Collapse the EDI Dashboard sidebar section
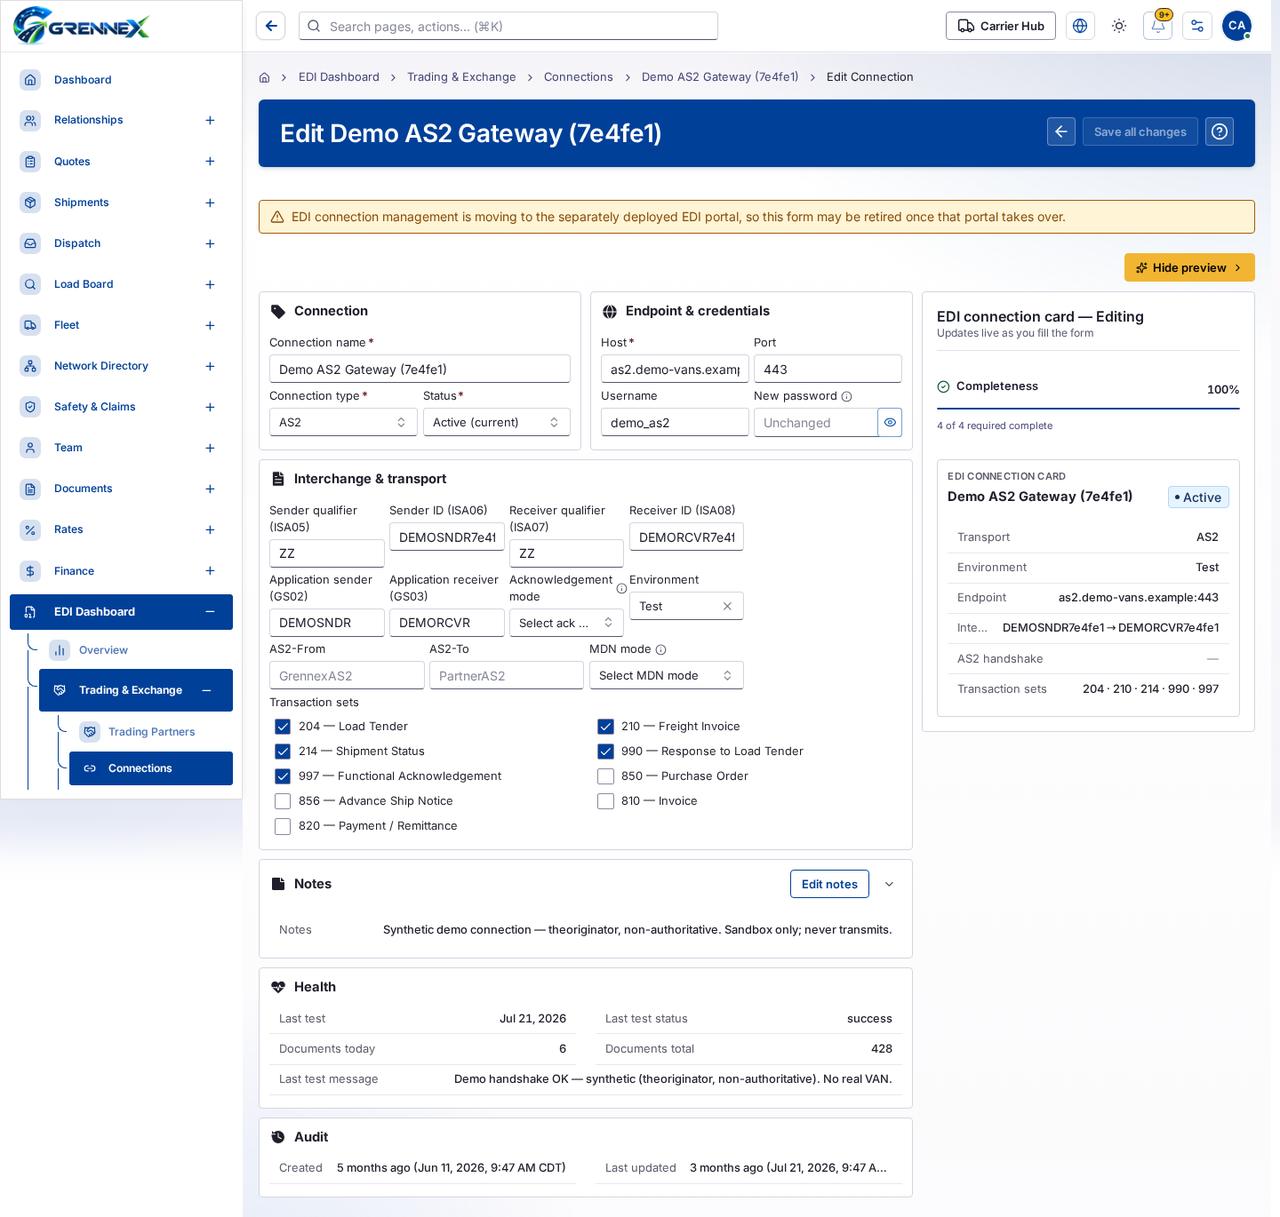Viewport: 1280px width, 1217px height. click(x=210, y=612)
